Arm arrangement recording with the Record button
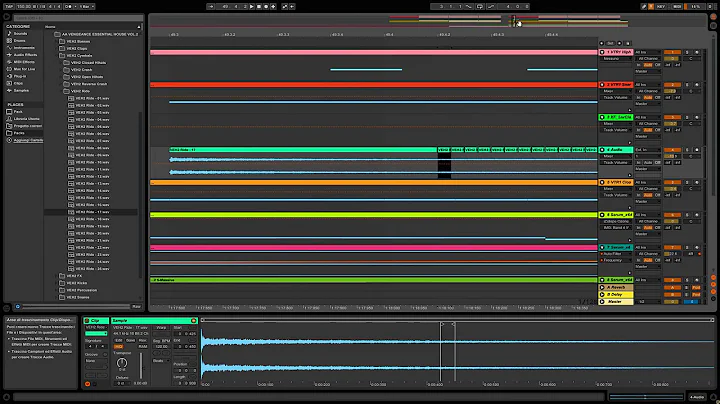The width and height of the screenshot is (720, 404). [x=266, y=6]
